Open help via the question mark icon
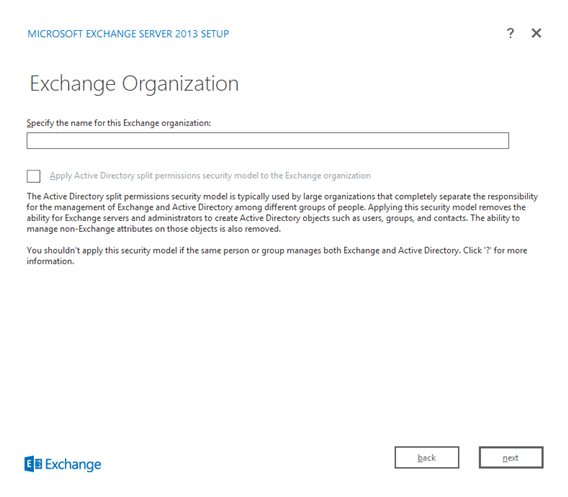Screen dimensions: 568x497 (510, 33)
